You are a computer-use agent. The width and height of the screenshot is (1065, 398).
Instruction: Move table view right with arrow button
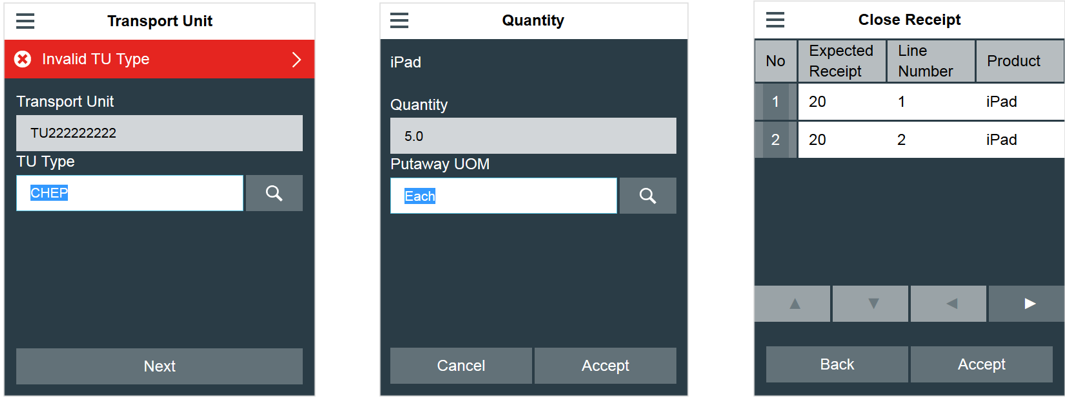tap(1027, 304)
